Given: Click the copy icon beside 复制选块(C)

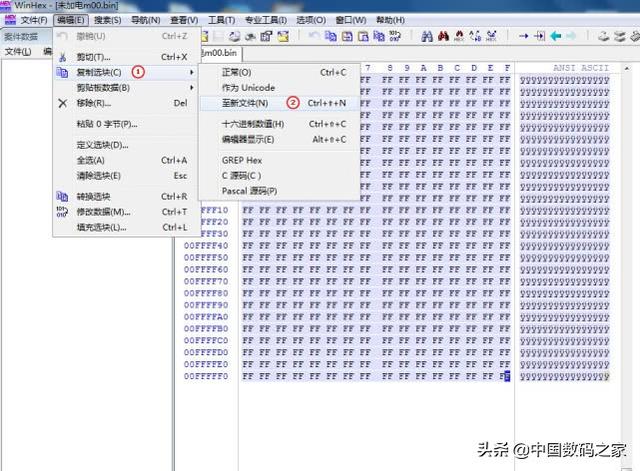Looking at the screenshot, I should pos(62,72).
